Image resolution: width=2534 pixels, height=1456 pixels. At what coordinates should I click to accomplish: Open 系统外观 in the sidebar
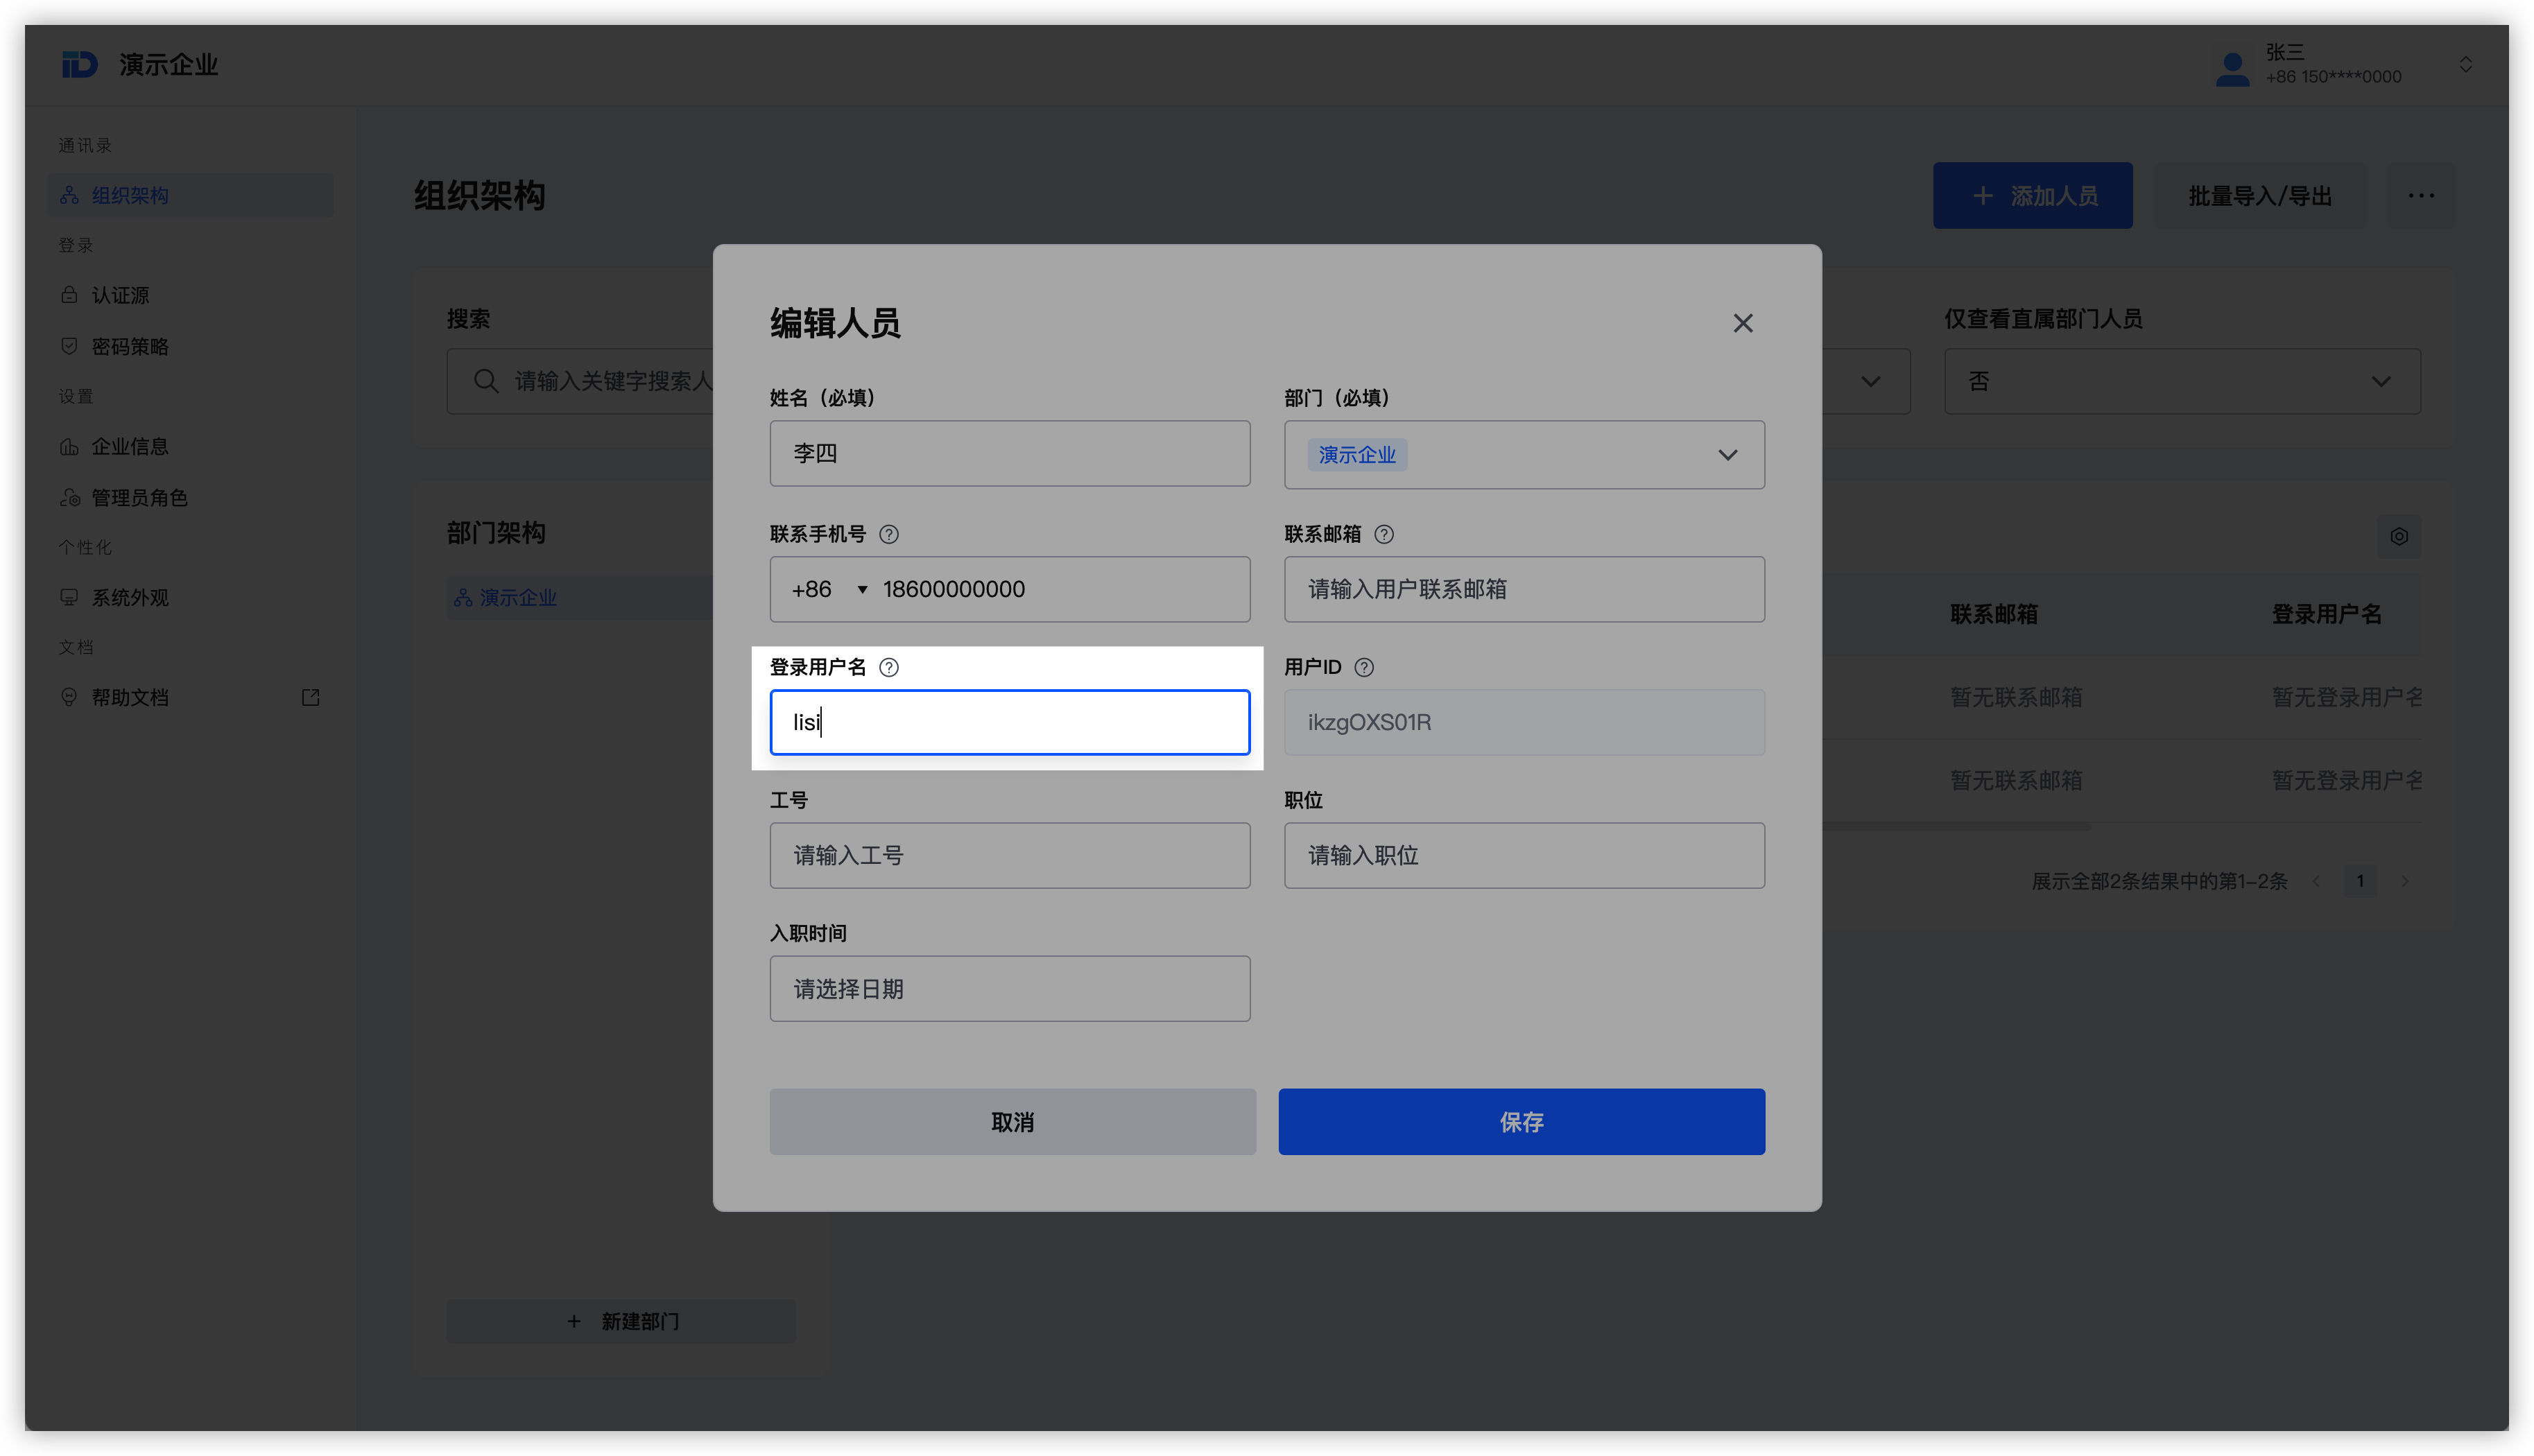point(190,597)
